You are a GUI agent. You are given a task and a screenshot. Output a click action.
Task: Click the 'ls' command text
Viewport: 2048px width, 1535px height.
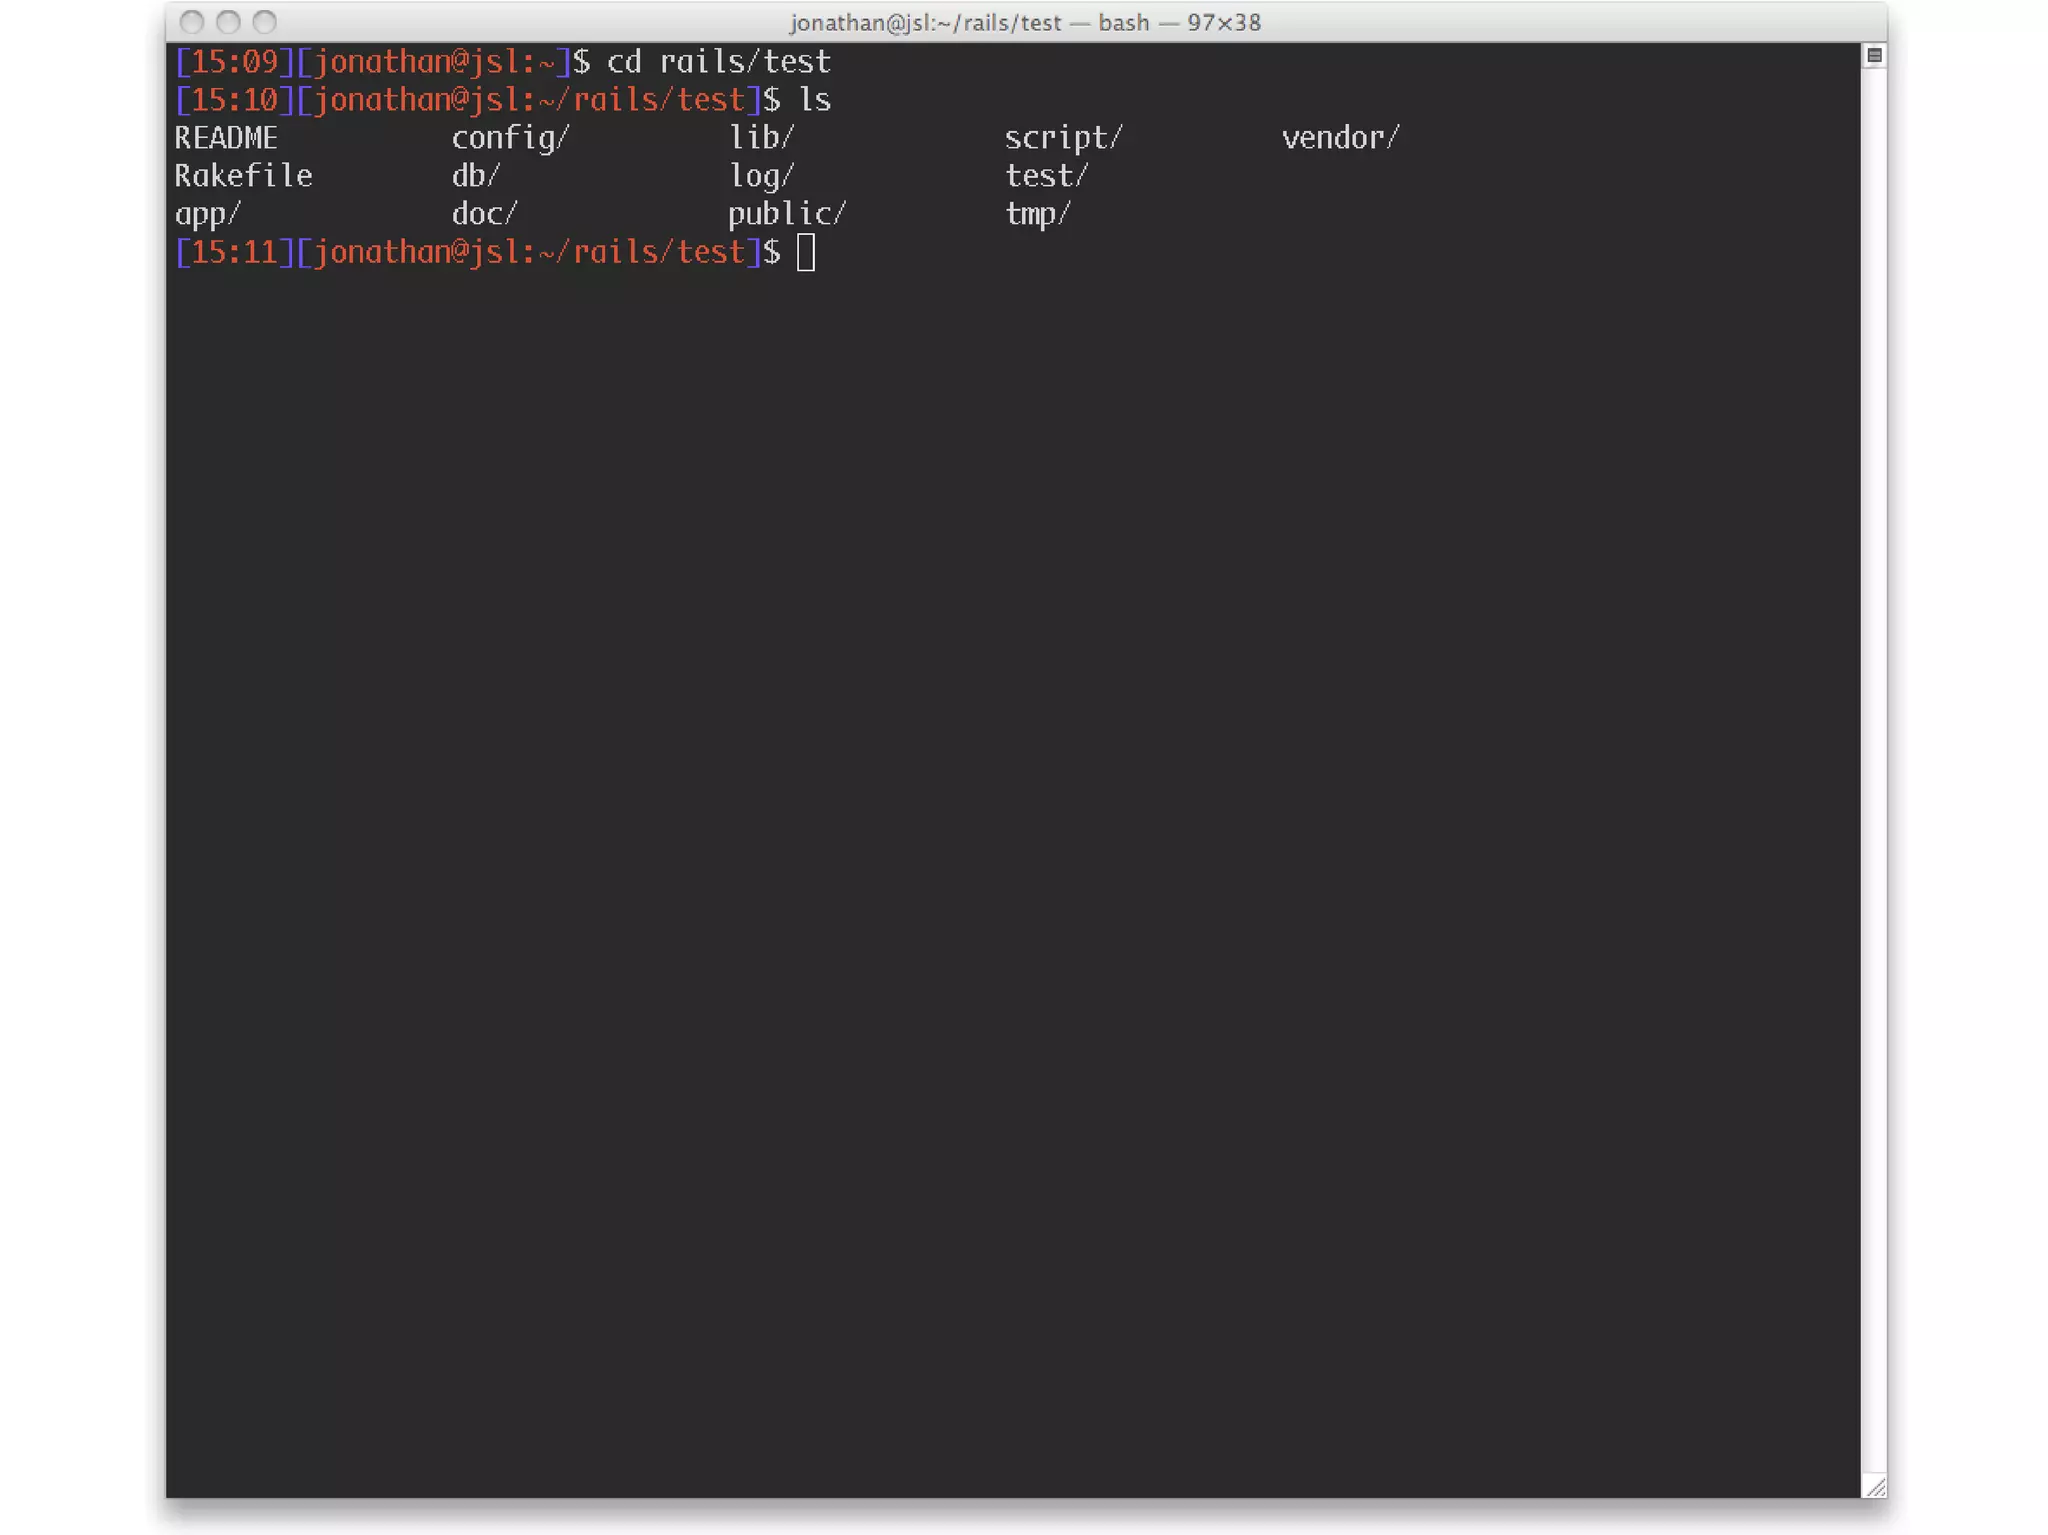(x=814, y=100)
